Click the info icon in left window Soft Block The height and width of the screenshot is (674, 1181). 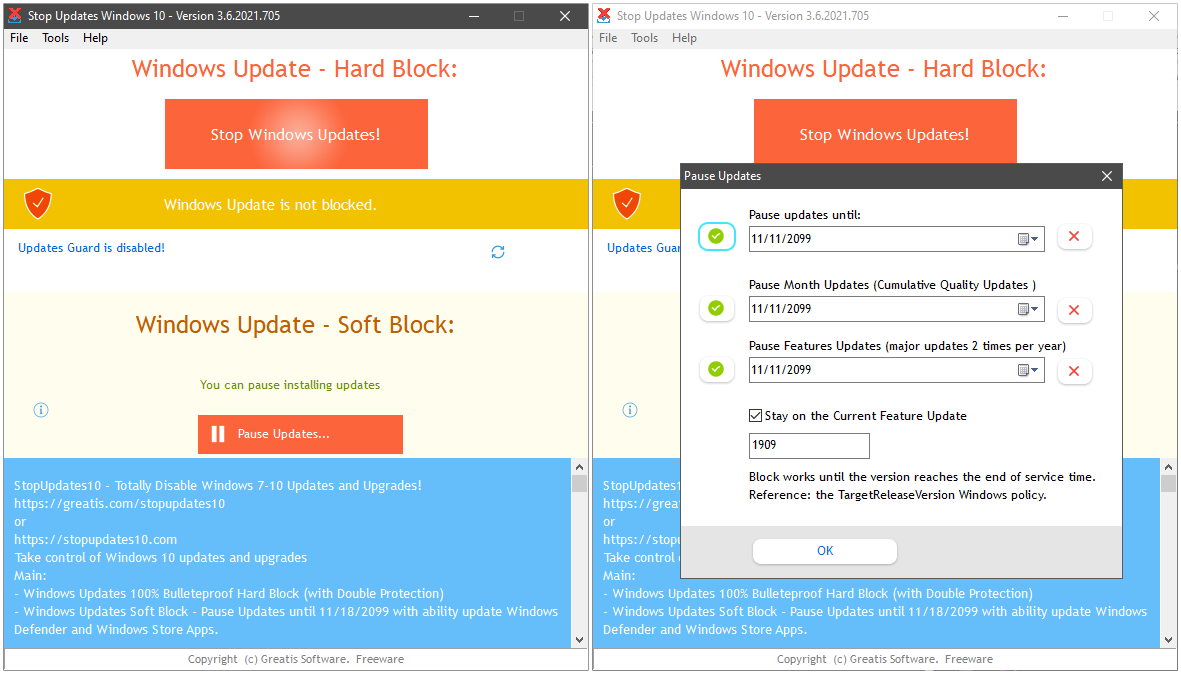41,410
